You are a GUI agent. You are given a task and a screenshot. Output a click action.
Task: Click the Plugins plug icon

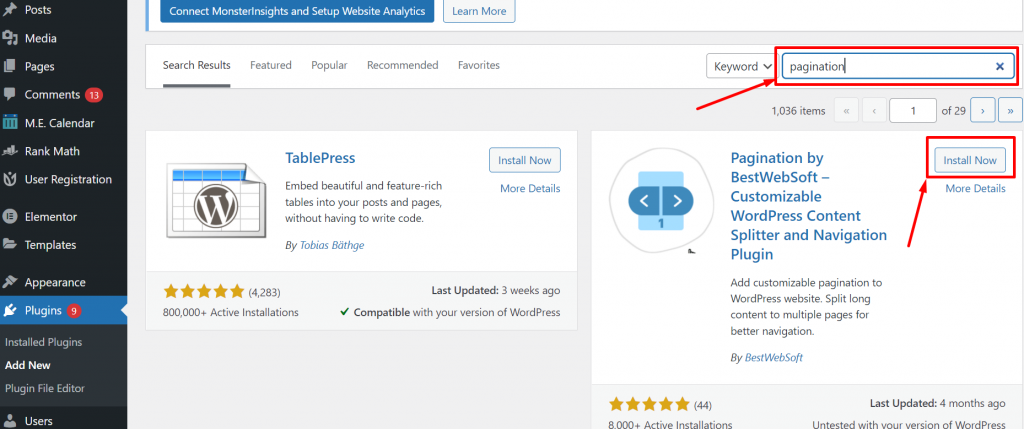click(10, 311)
